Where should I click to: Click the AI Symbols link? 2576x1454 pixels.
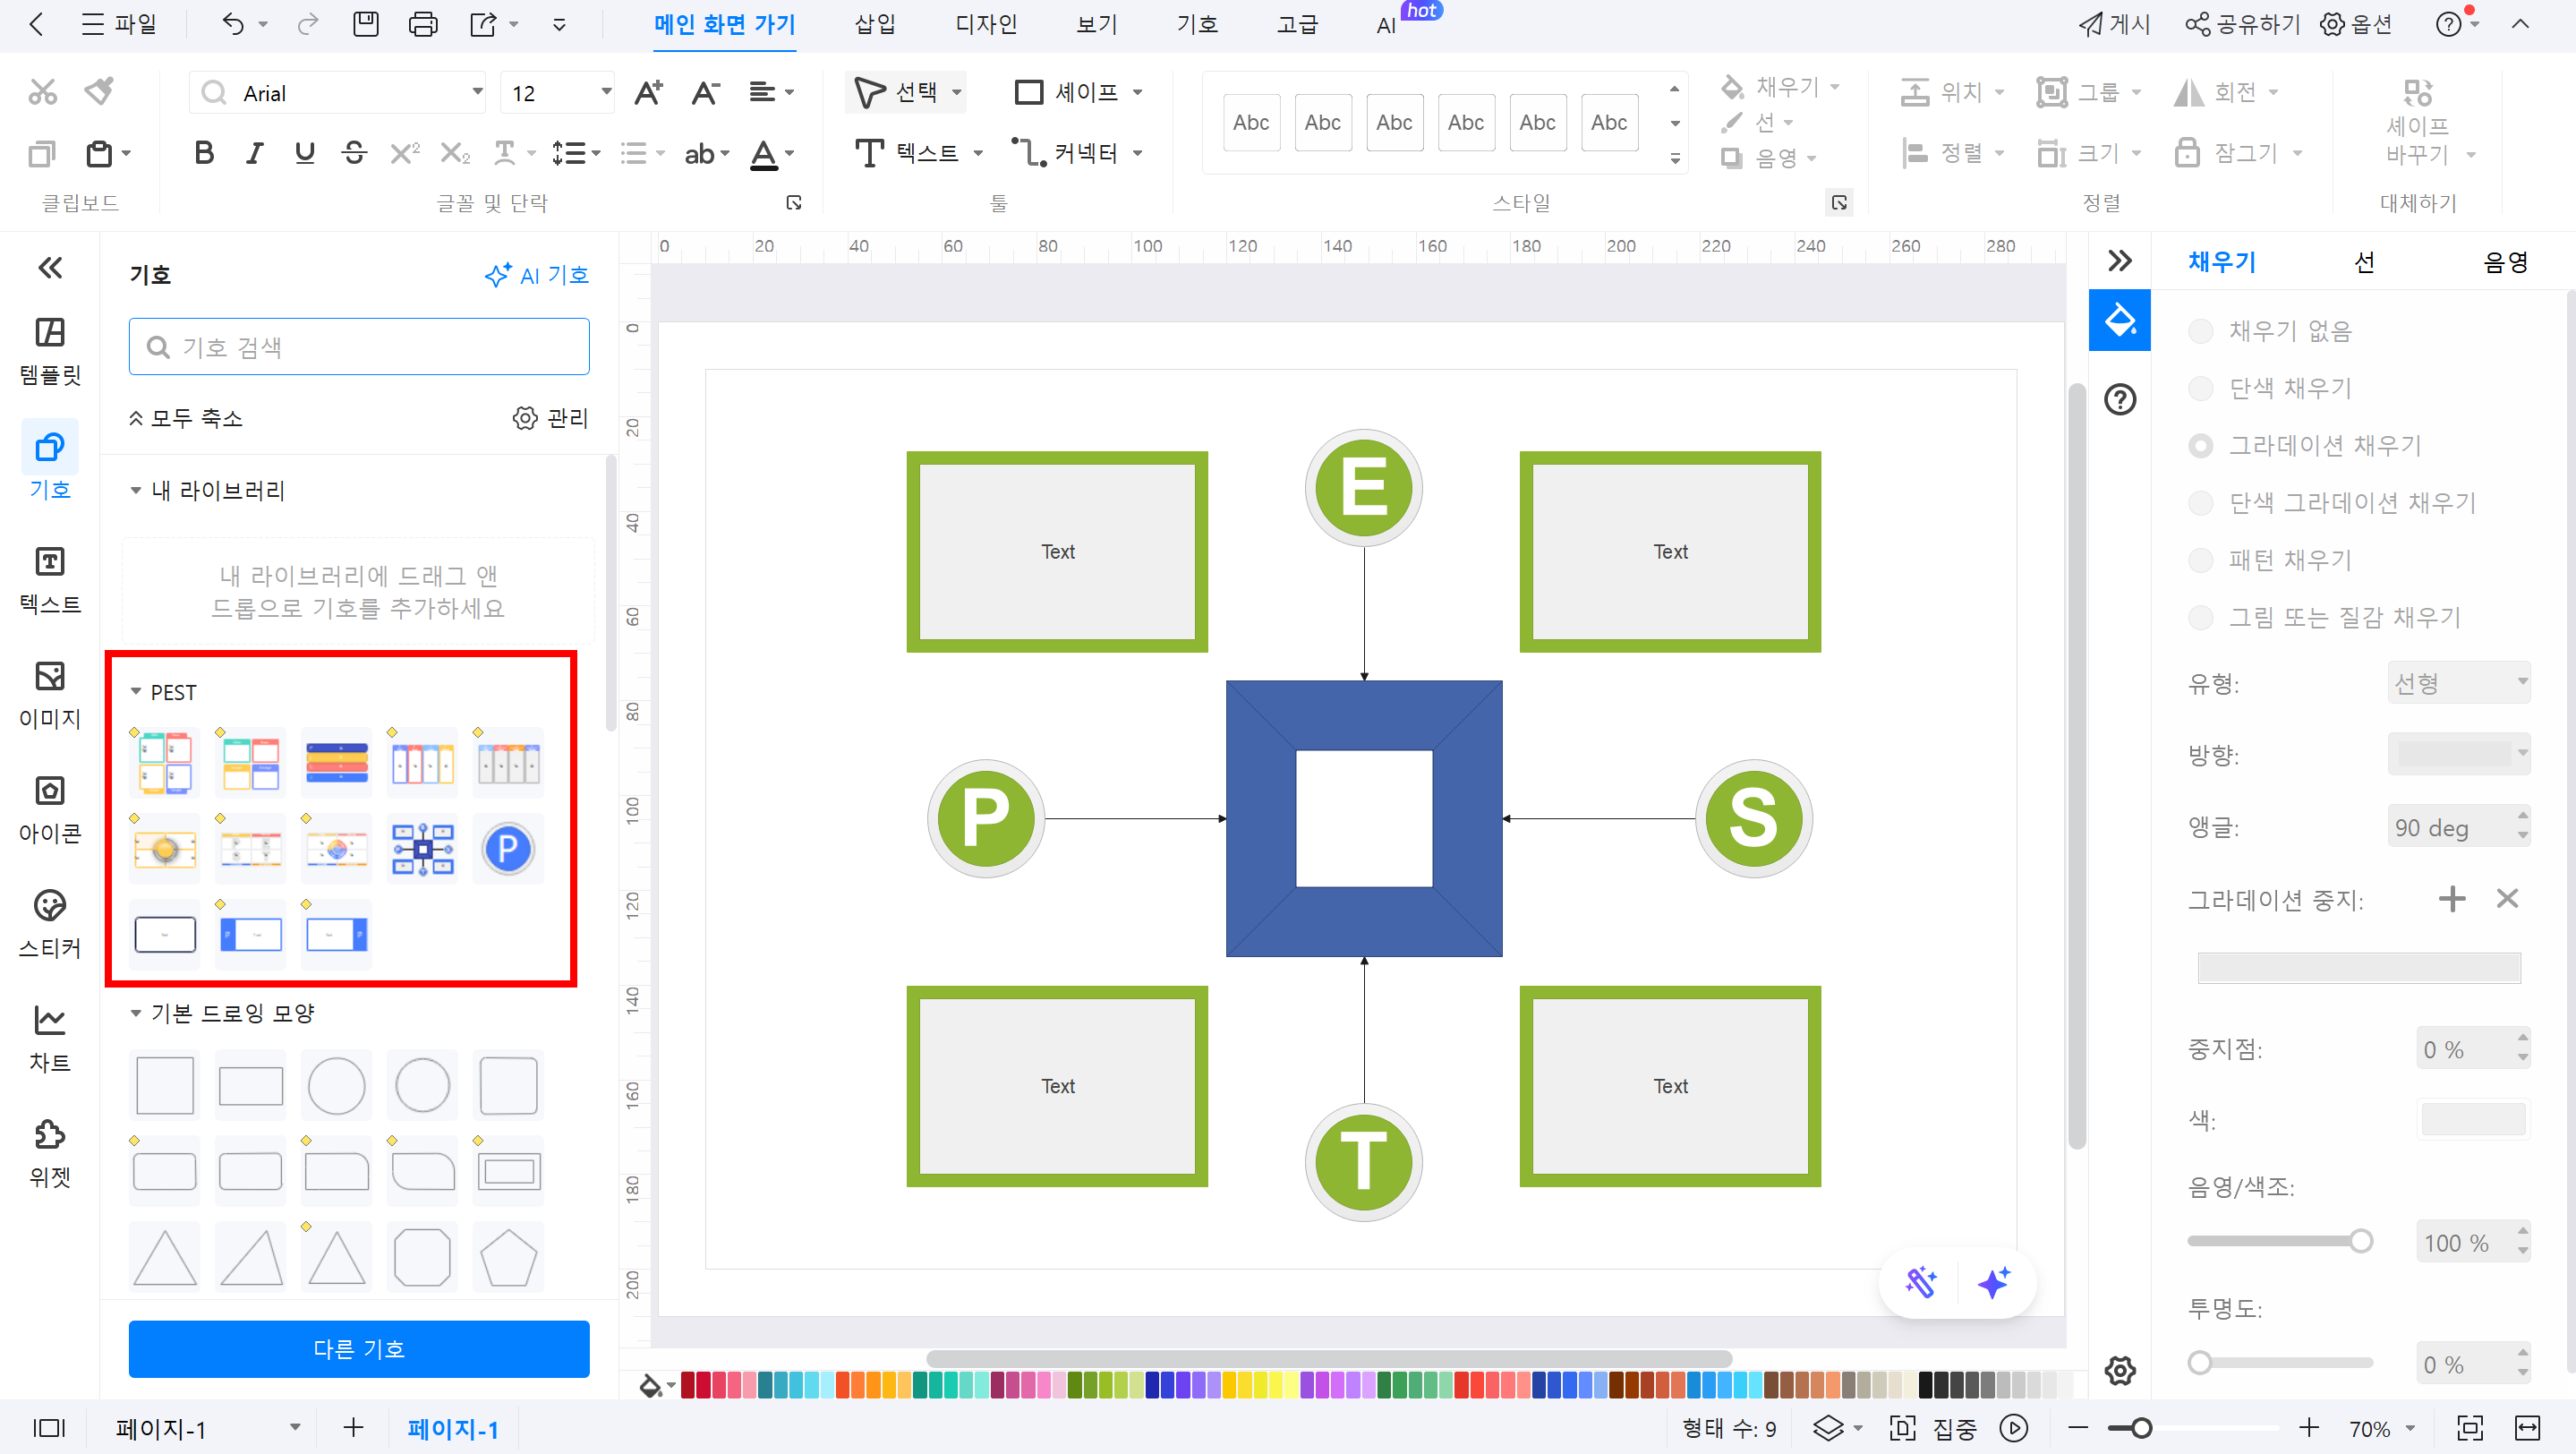tap(537, 275)
